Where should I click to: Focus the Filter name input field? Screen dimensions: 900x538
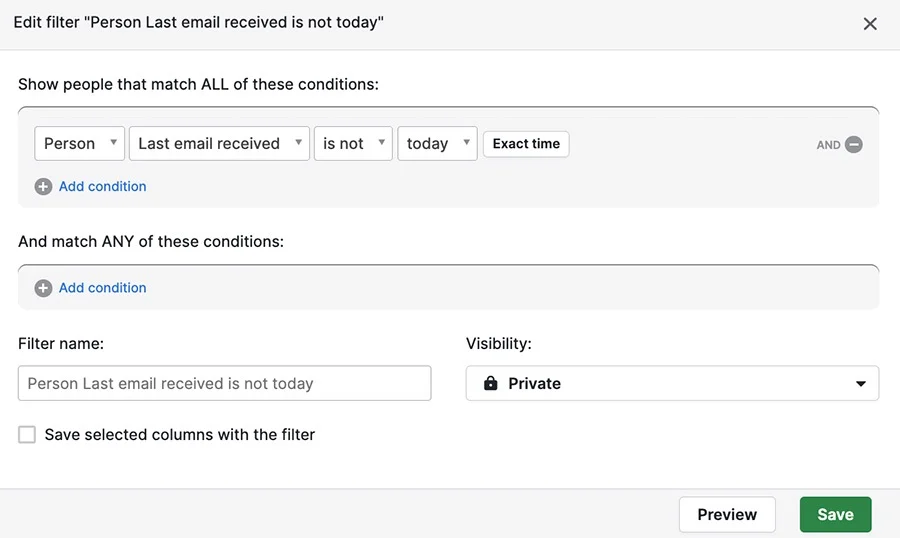coord(224,383)
